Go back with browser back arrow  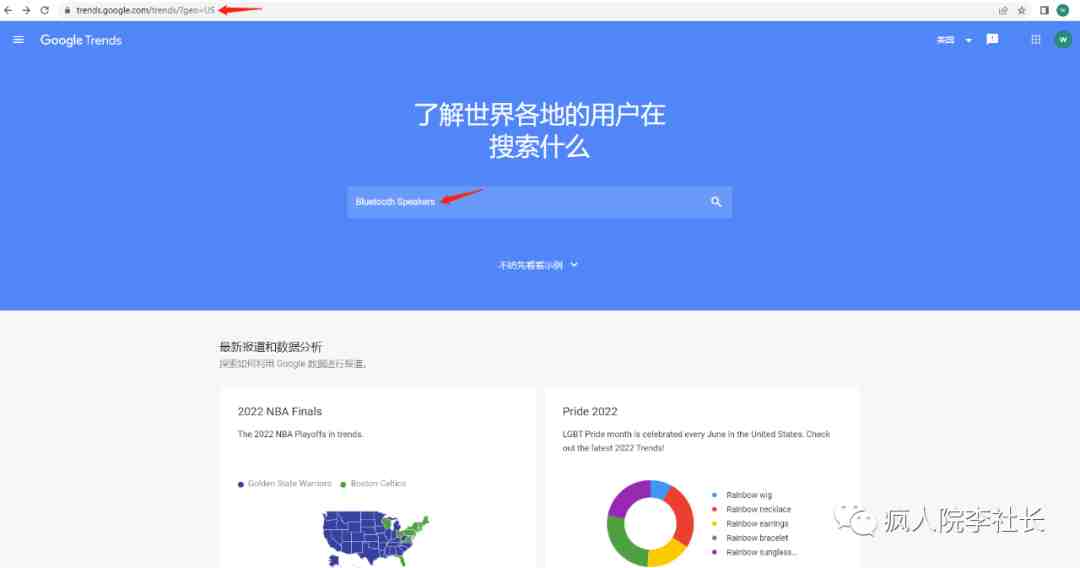click(x=8, y=10)
